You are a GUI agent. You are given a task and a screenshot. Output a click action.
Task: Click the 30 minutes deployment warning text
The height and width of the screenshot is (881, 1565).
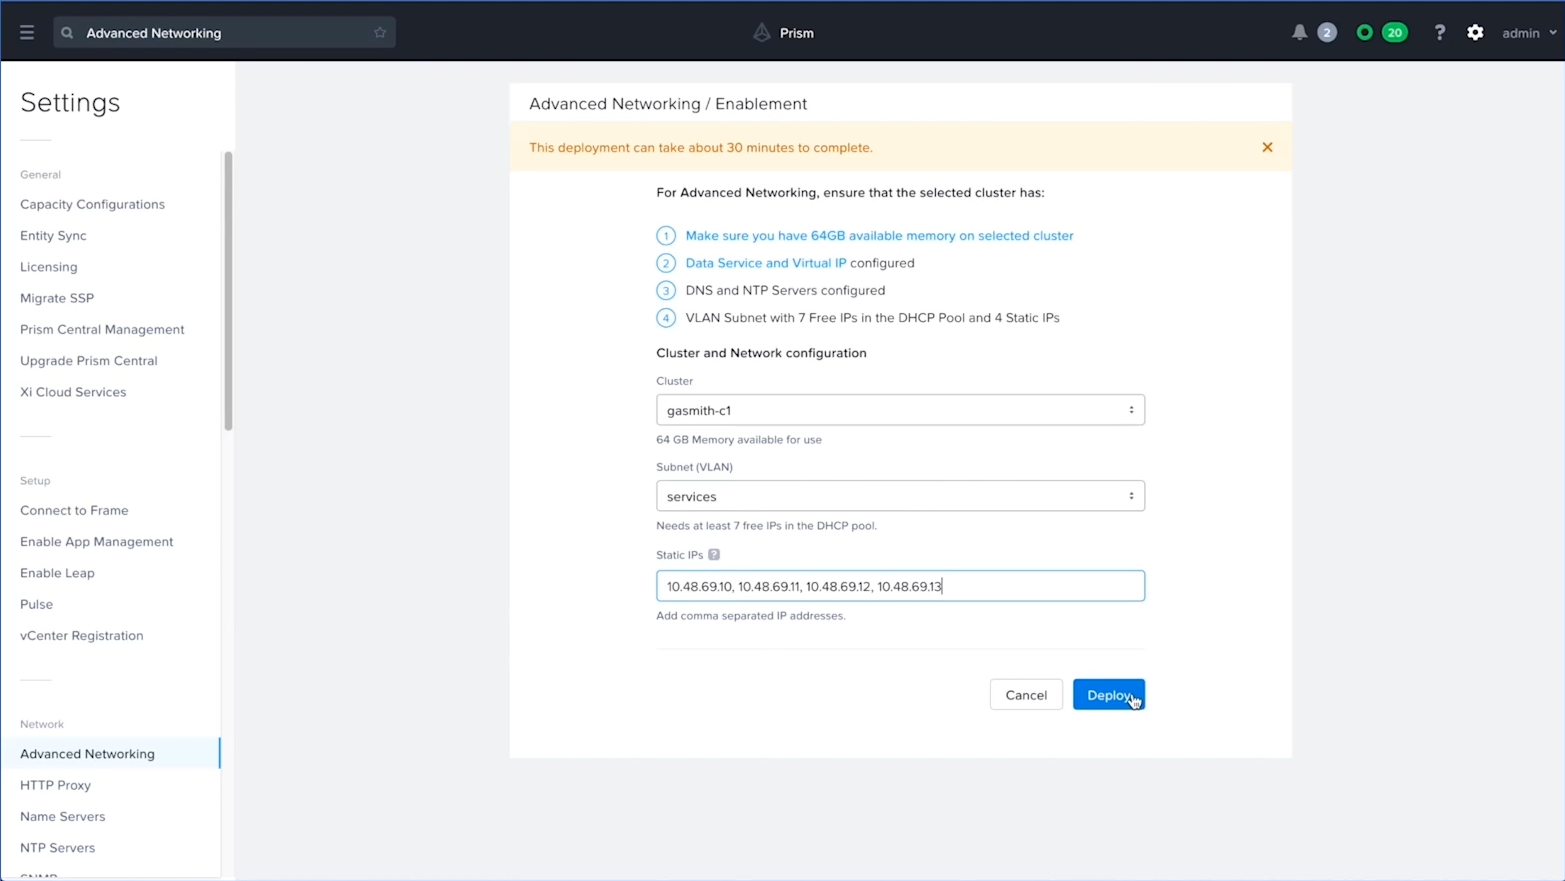701,148
